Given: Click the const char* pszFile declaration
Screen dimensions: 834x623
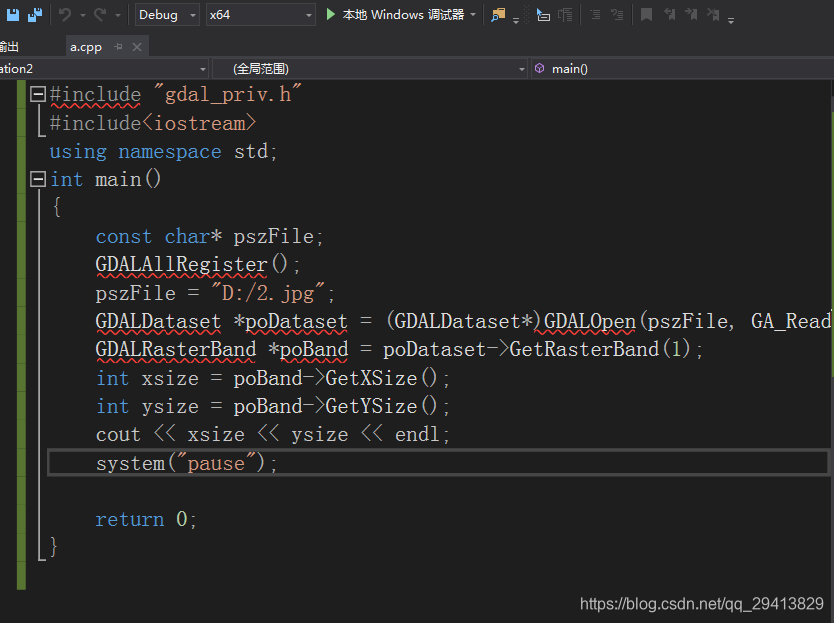Looking at the screenshot, I should click(x=209, y=236).
